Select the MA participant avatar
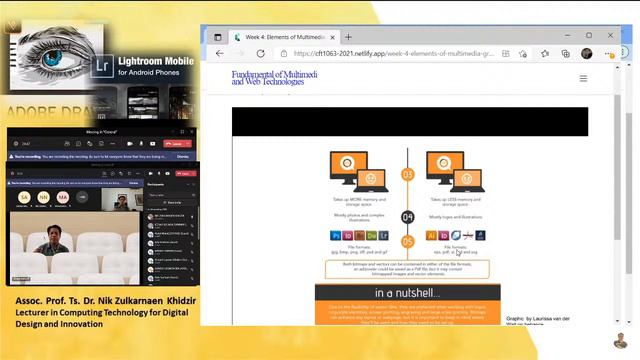Image resolution: width=640 pixels, height=360 pixels. (x=62, y=197)
